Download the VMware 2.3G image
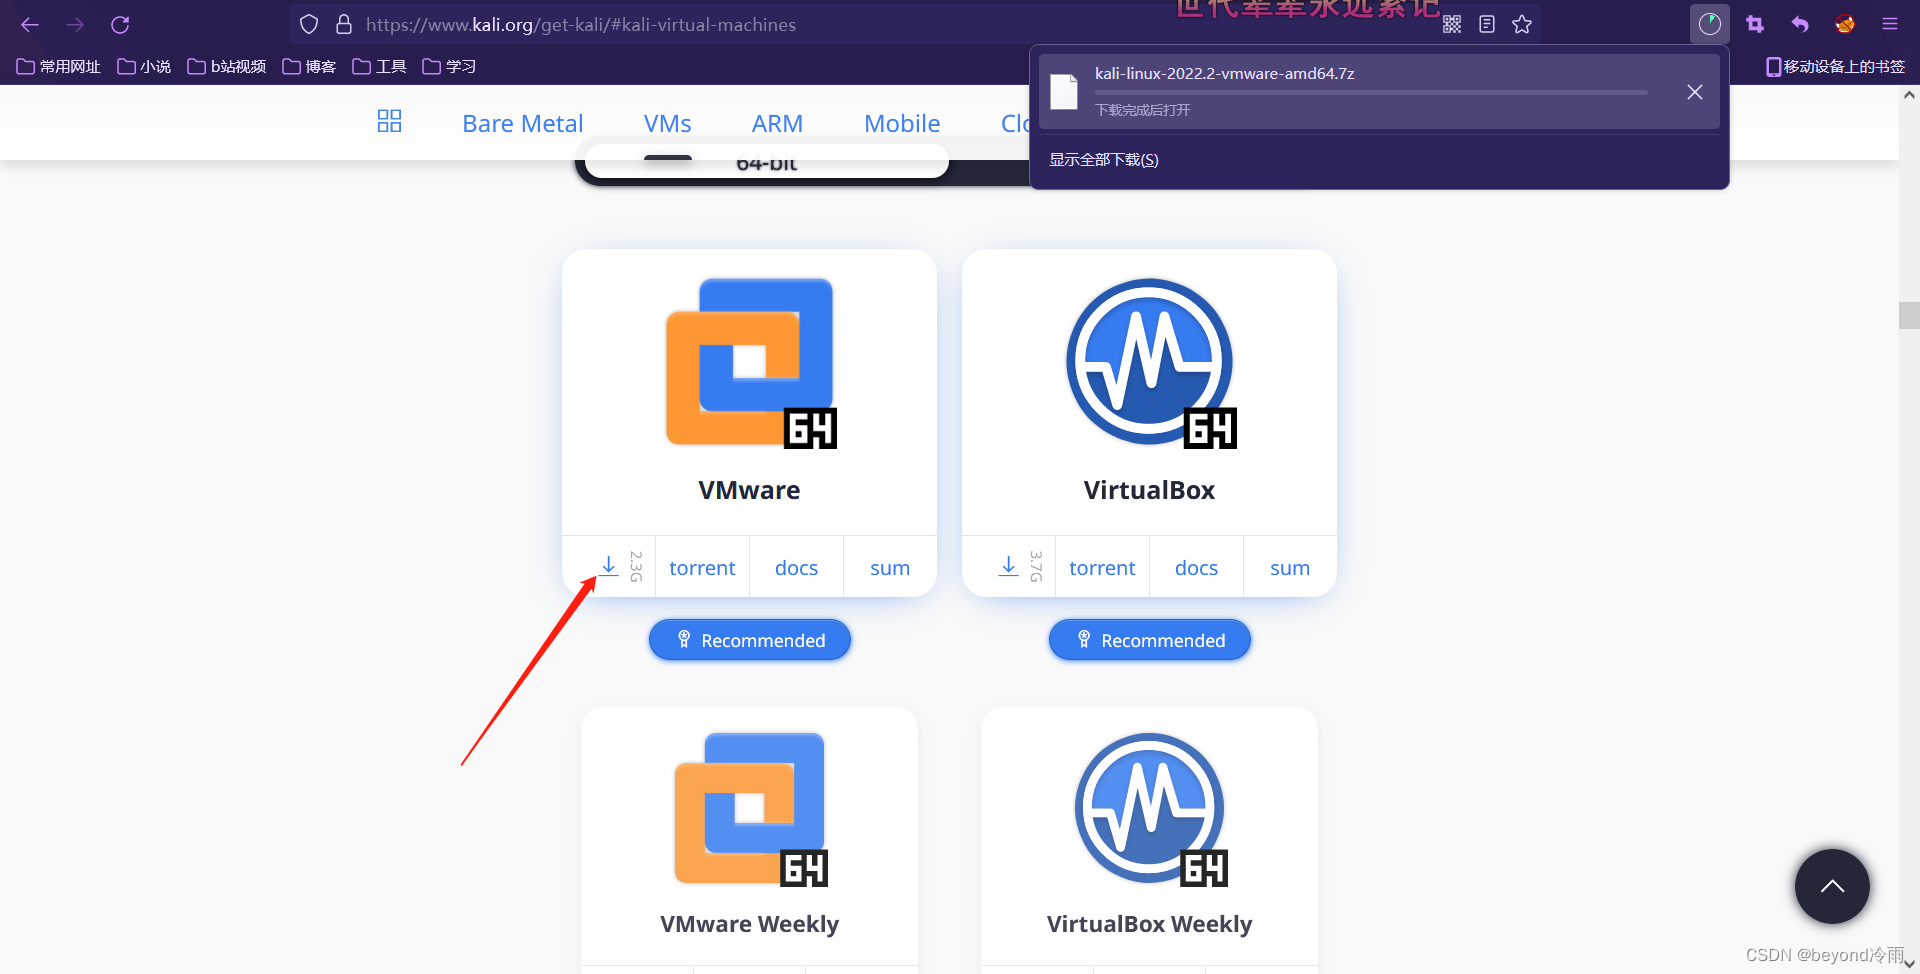1920x974 pixels. coord(609,567)
